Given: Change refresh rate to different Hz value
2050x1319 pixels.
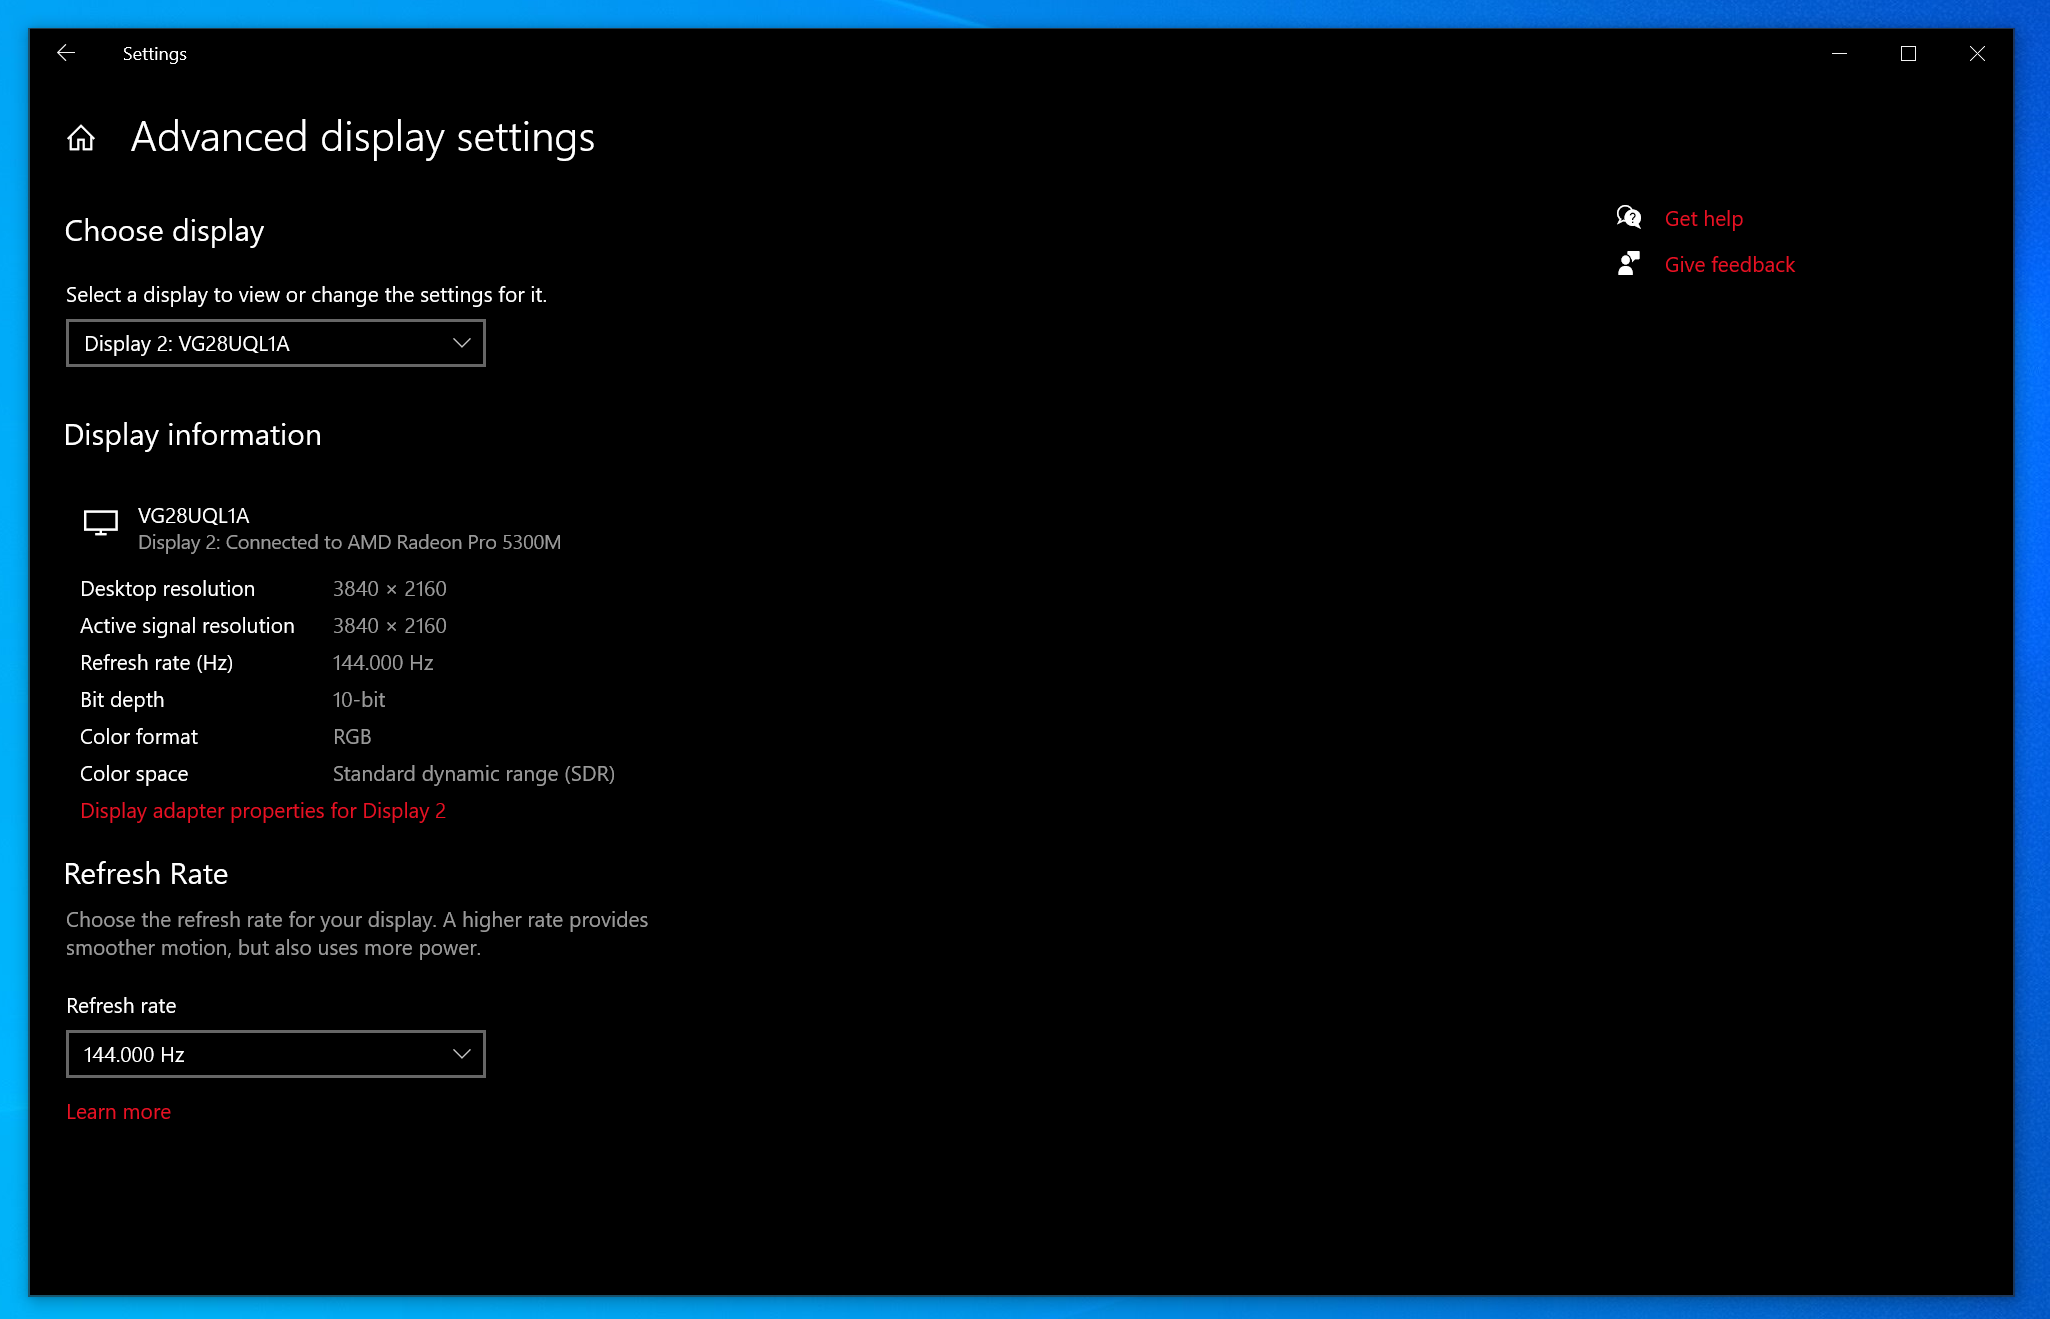Looking at the screenshot, I should tap(275, 1053).
